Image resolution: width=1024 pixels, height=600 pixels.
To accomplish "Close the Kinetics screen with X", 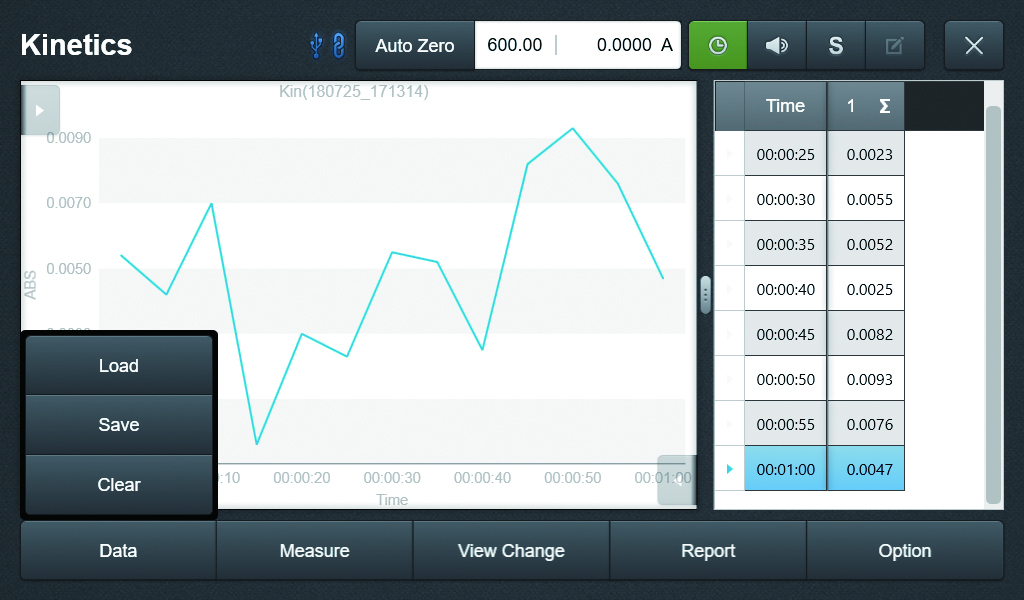I will click(974, 45).
